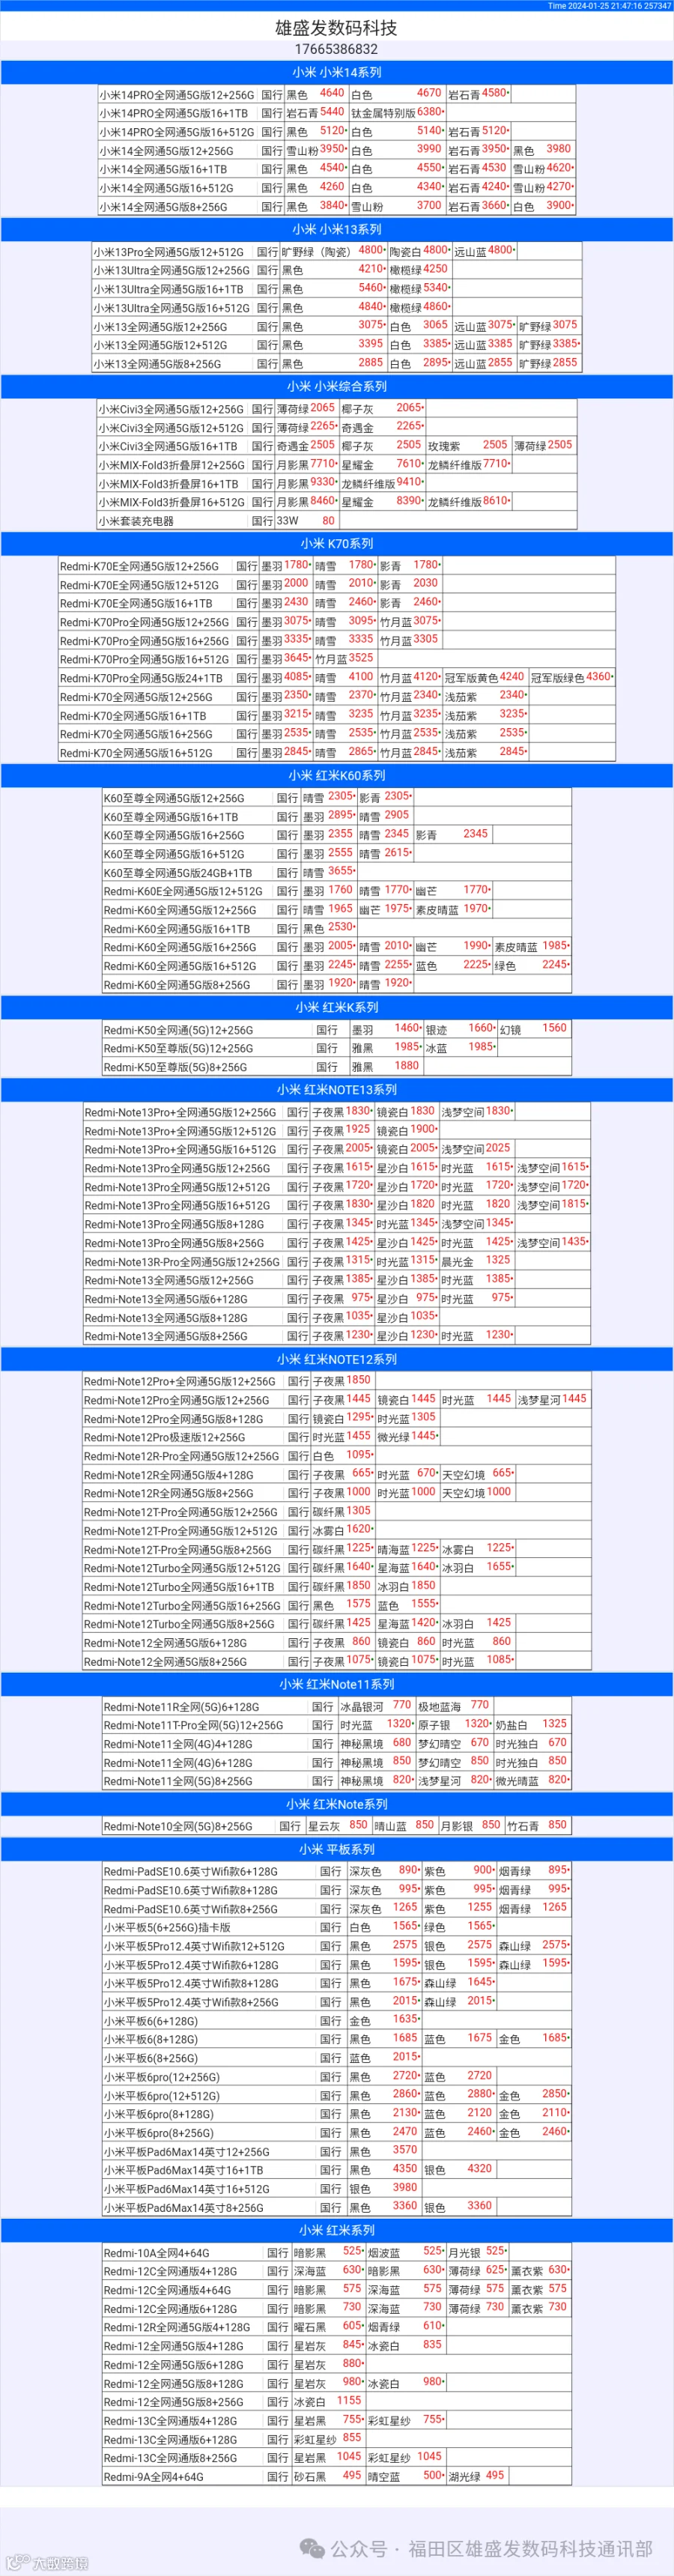Select row Redmi-K70全网通5G版16+512G
The image size is (674, 2576).
tap(336, 752)
